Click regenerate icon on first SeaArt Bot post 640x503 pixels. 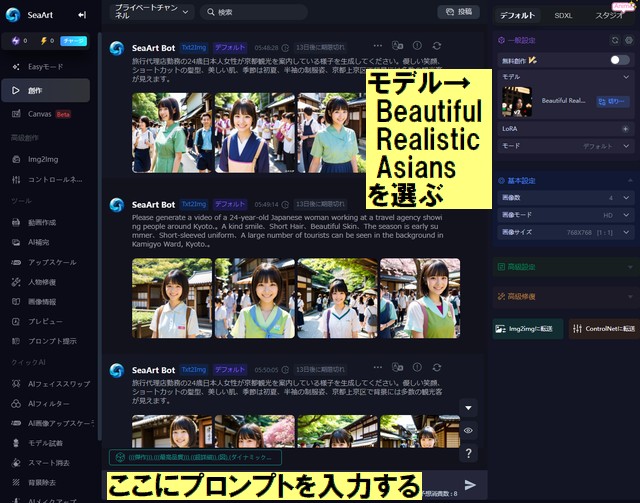coord(437,46)
